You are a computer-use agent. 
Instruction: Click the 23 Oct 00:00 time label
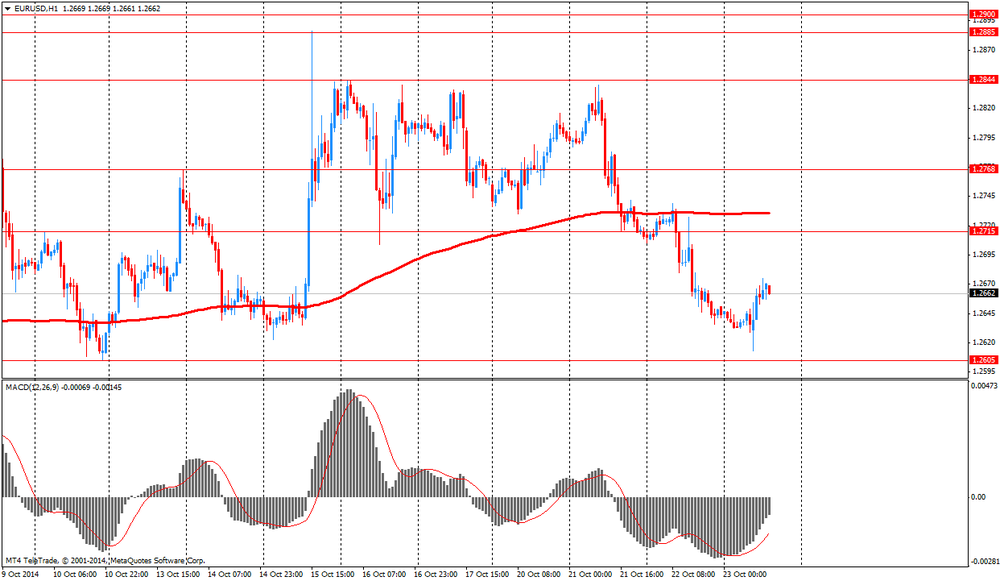click(x=746, y=575)
